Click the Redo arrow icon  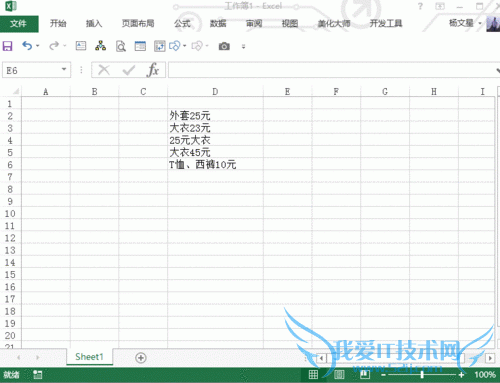[54, 46]
